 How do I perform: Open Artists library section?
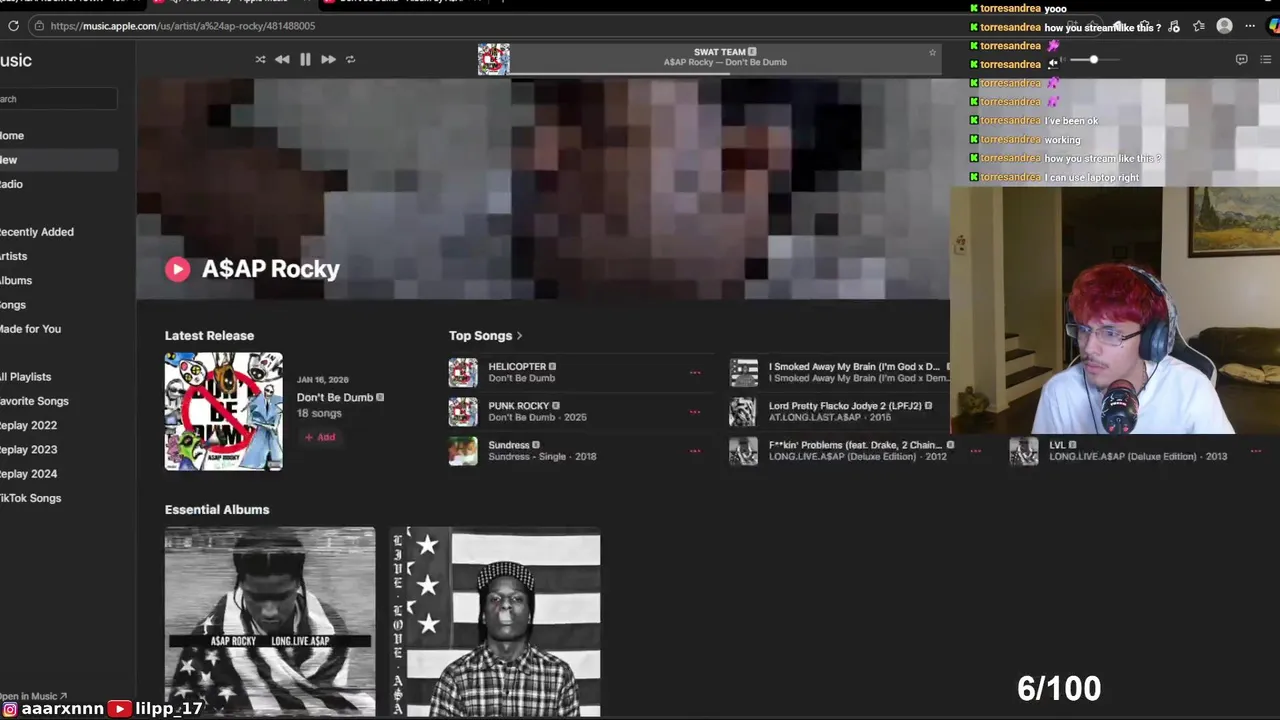coord(14,256)
